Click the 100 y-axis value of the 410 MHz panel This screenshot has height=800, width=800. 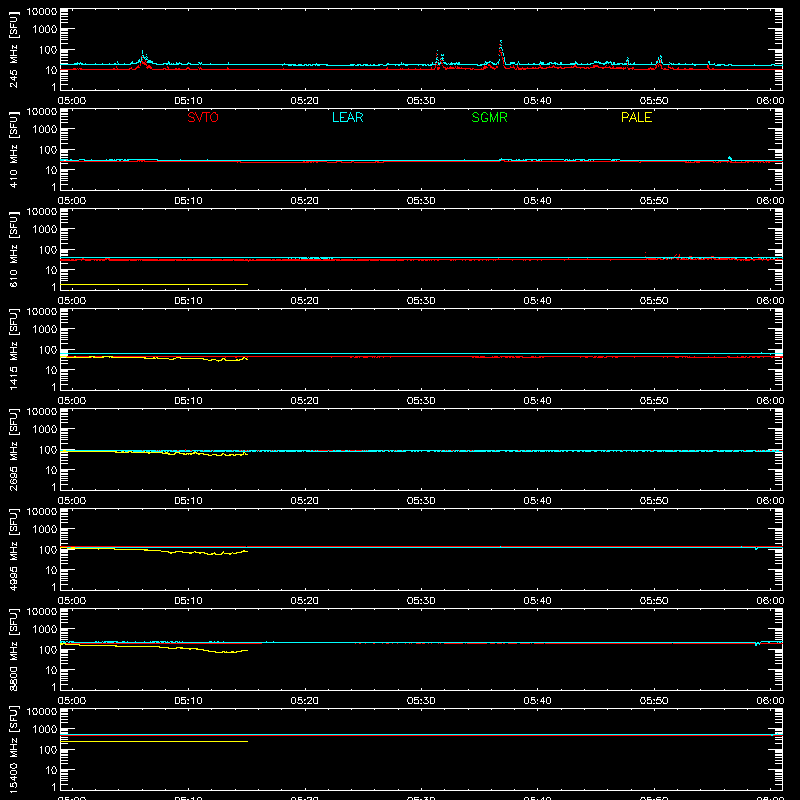pos(48,150)
